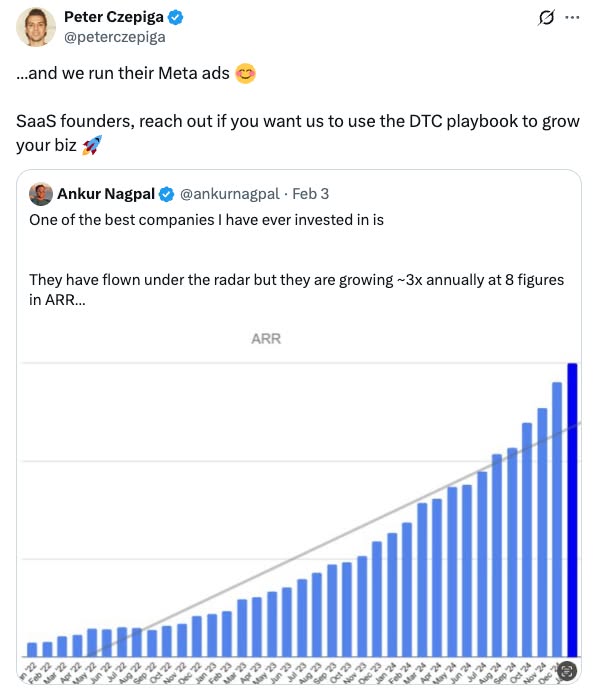Open the three-dots more options menu
Viewport: 598px width, 700px height.
tap(572, 18)
